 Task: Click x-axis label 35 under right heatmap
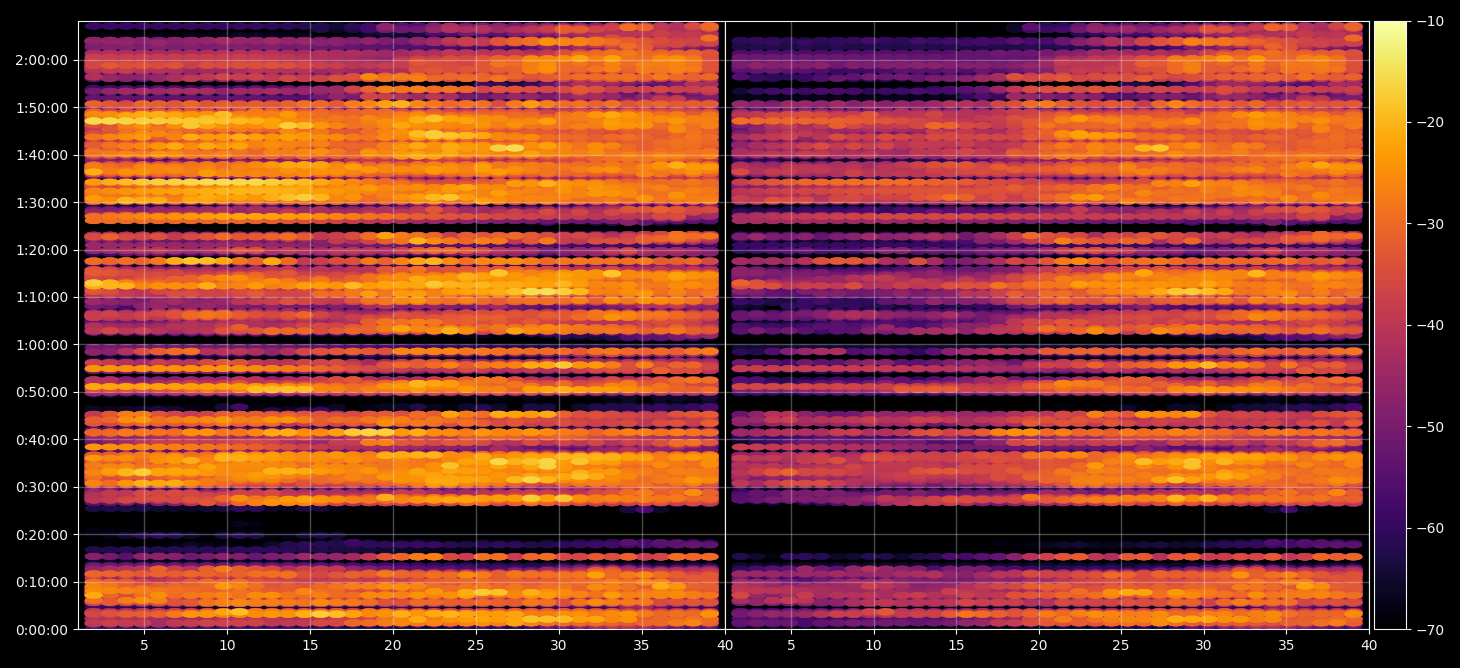point(1288,646)
